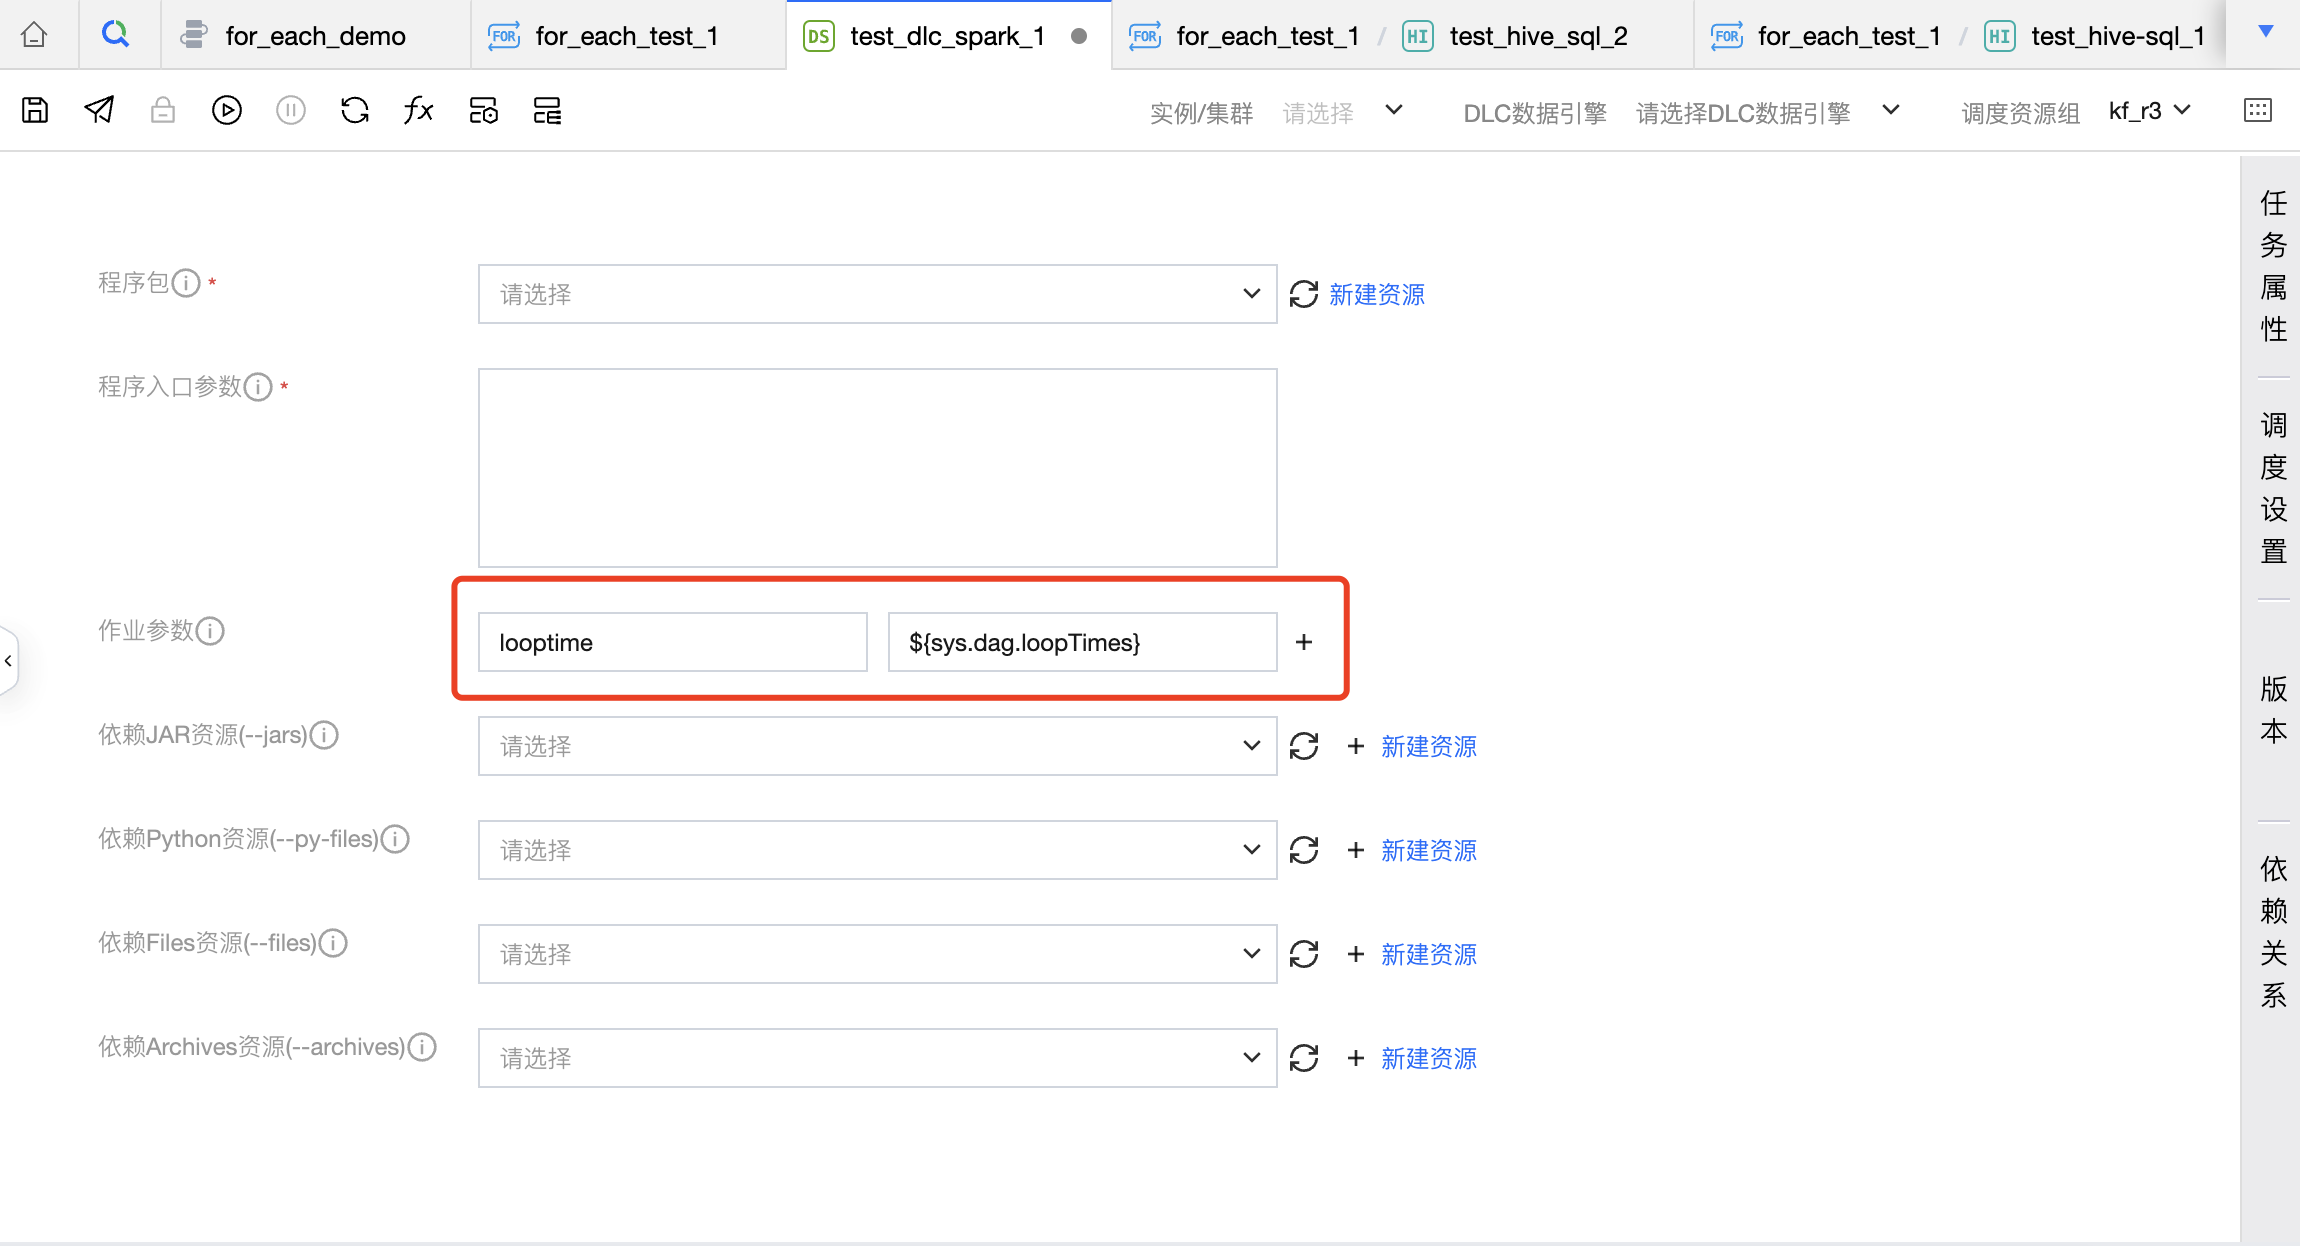Screen dimensions: 2300x1246
Task: Click the home icon
Action: coord(34,35)
